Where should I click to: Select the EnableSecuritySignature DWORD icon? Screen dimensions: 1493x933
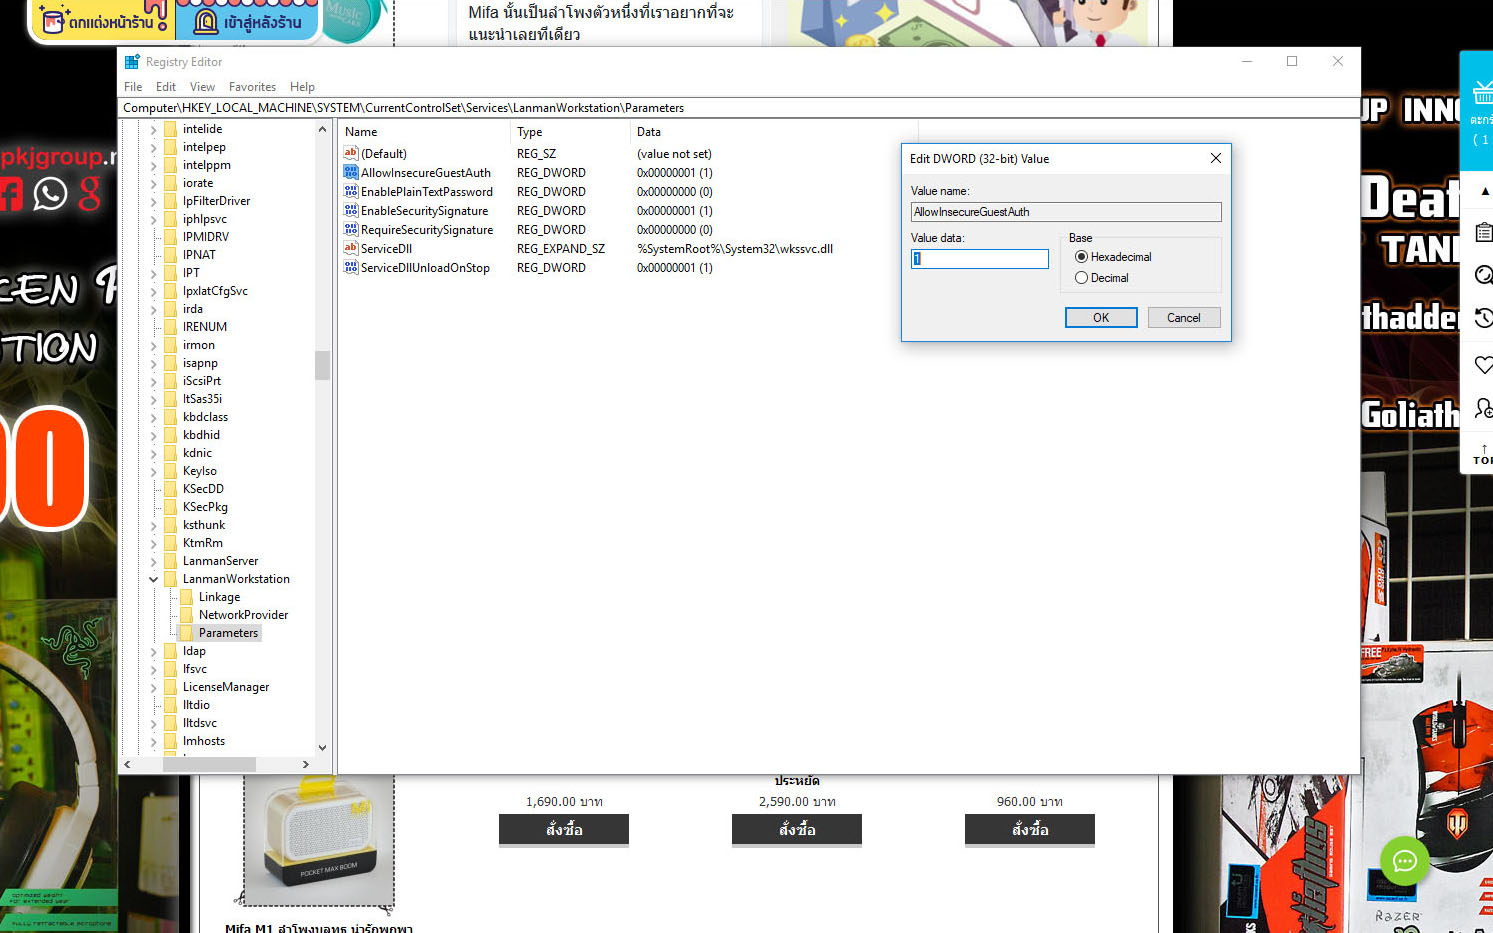coord(351,210)
